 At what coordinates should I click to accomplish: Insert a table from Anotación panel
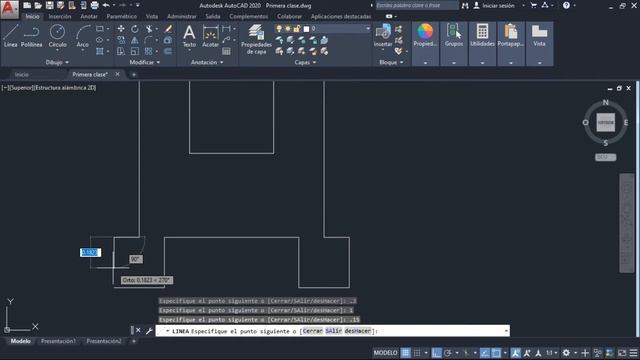[226, 51]
